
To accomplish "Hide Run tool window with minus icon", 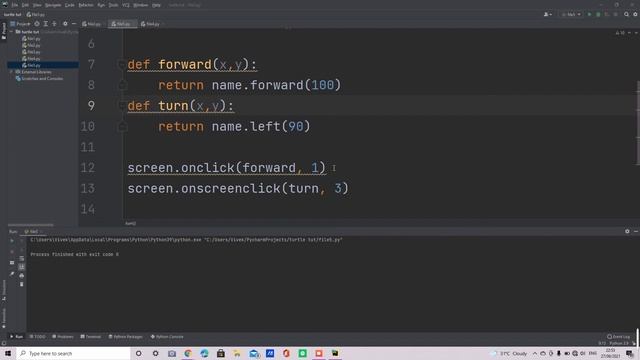I will click(x=636, y=231).
